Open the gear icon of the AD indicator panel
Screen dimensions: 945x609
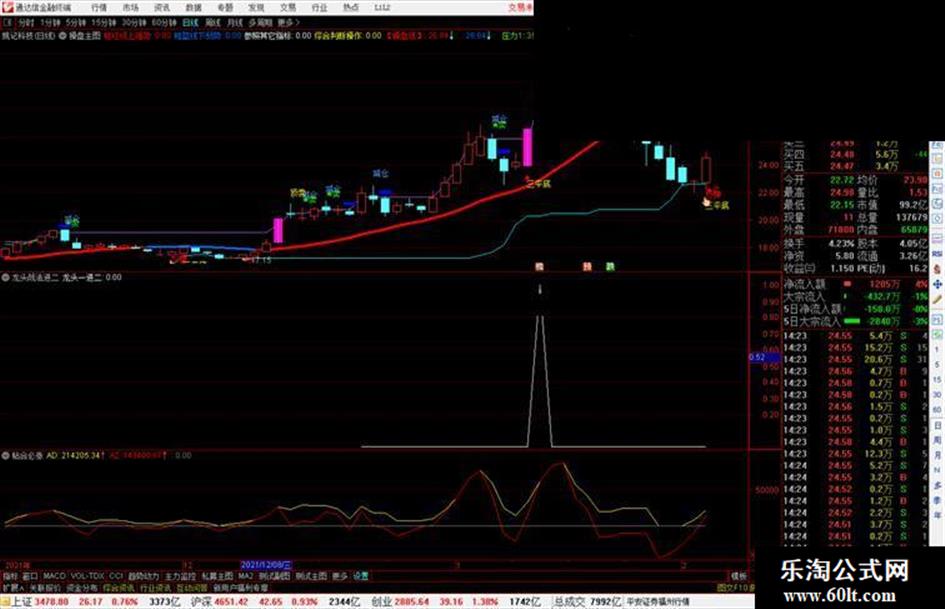(x=5, y=456)
